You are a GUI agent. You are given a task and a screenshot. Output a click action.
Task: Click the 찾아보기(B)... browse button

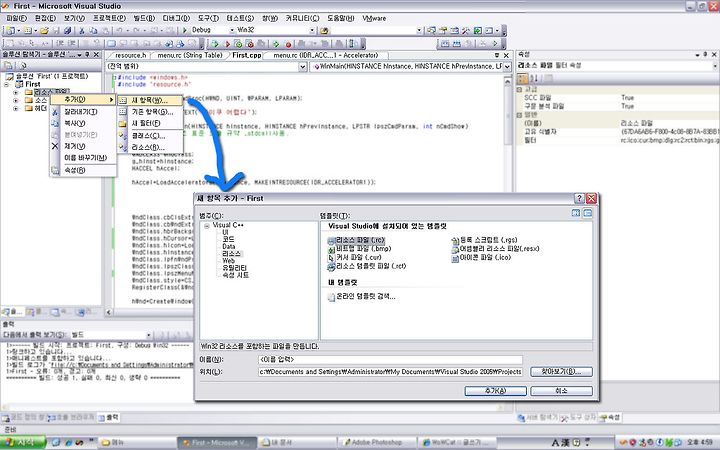point(561,371)
